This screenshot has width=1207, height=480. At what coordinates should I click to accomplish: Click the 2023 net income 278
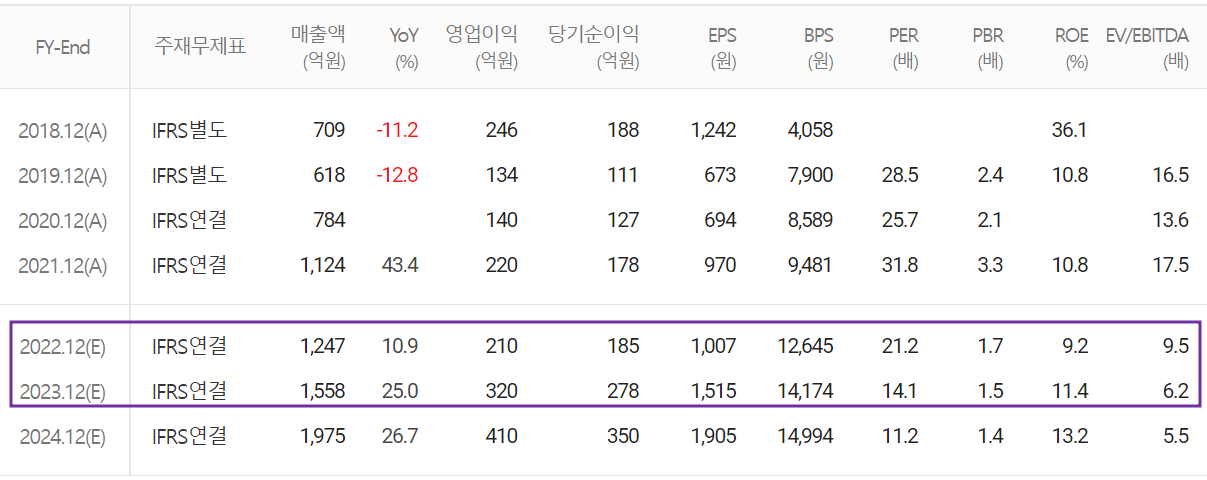click(622, 391)
